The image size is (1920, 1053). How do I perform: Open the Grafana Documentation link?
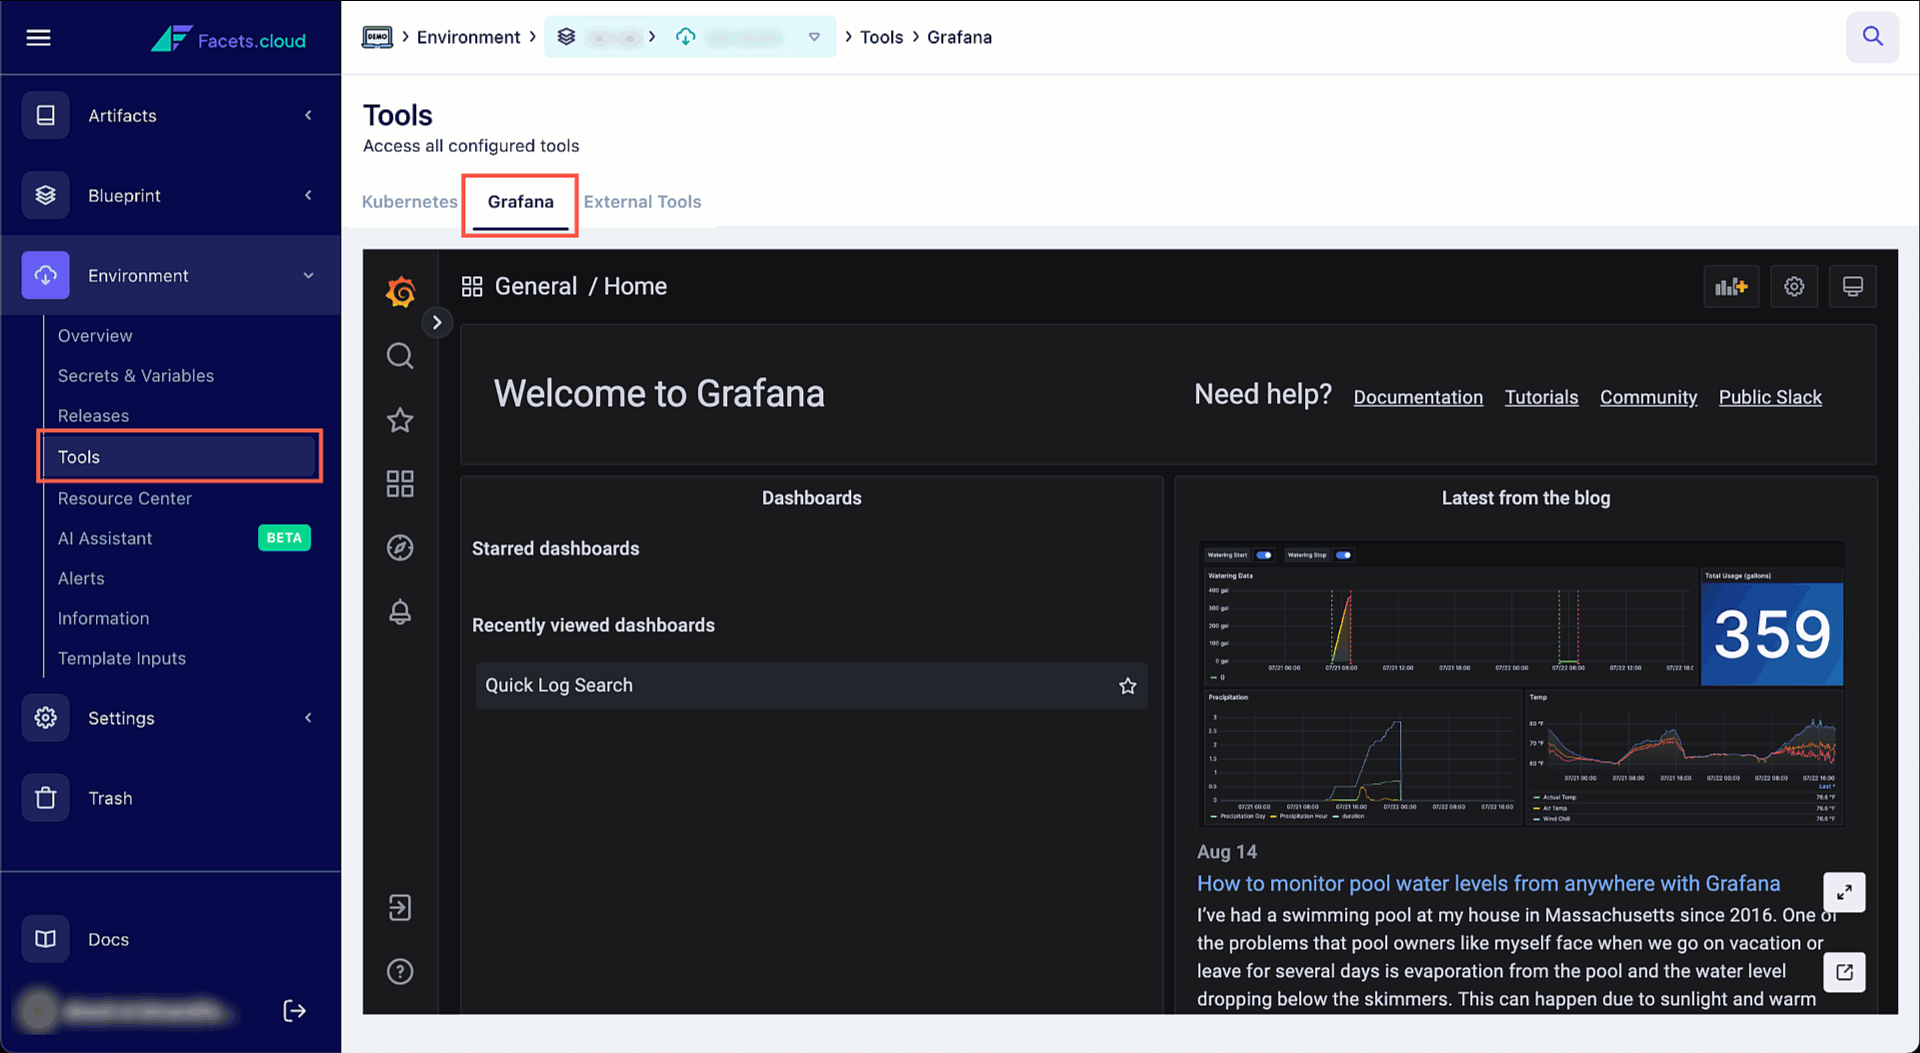[1417, 397]
